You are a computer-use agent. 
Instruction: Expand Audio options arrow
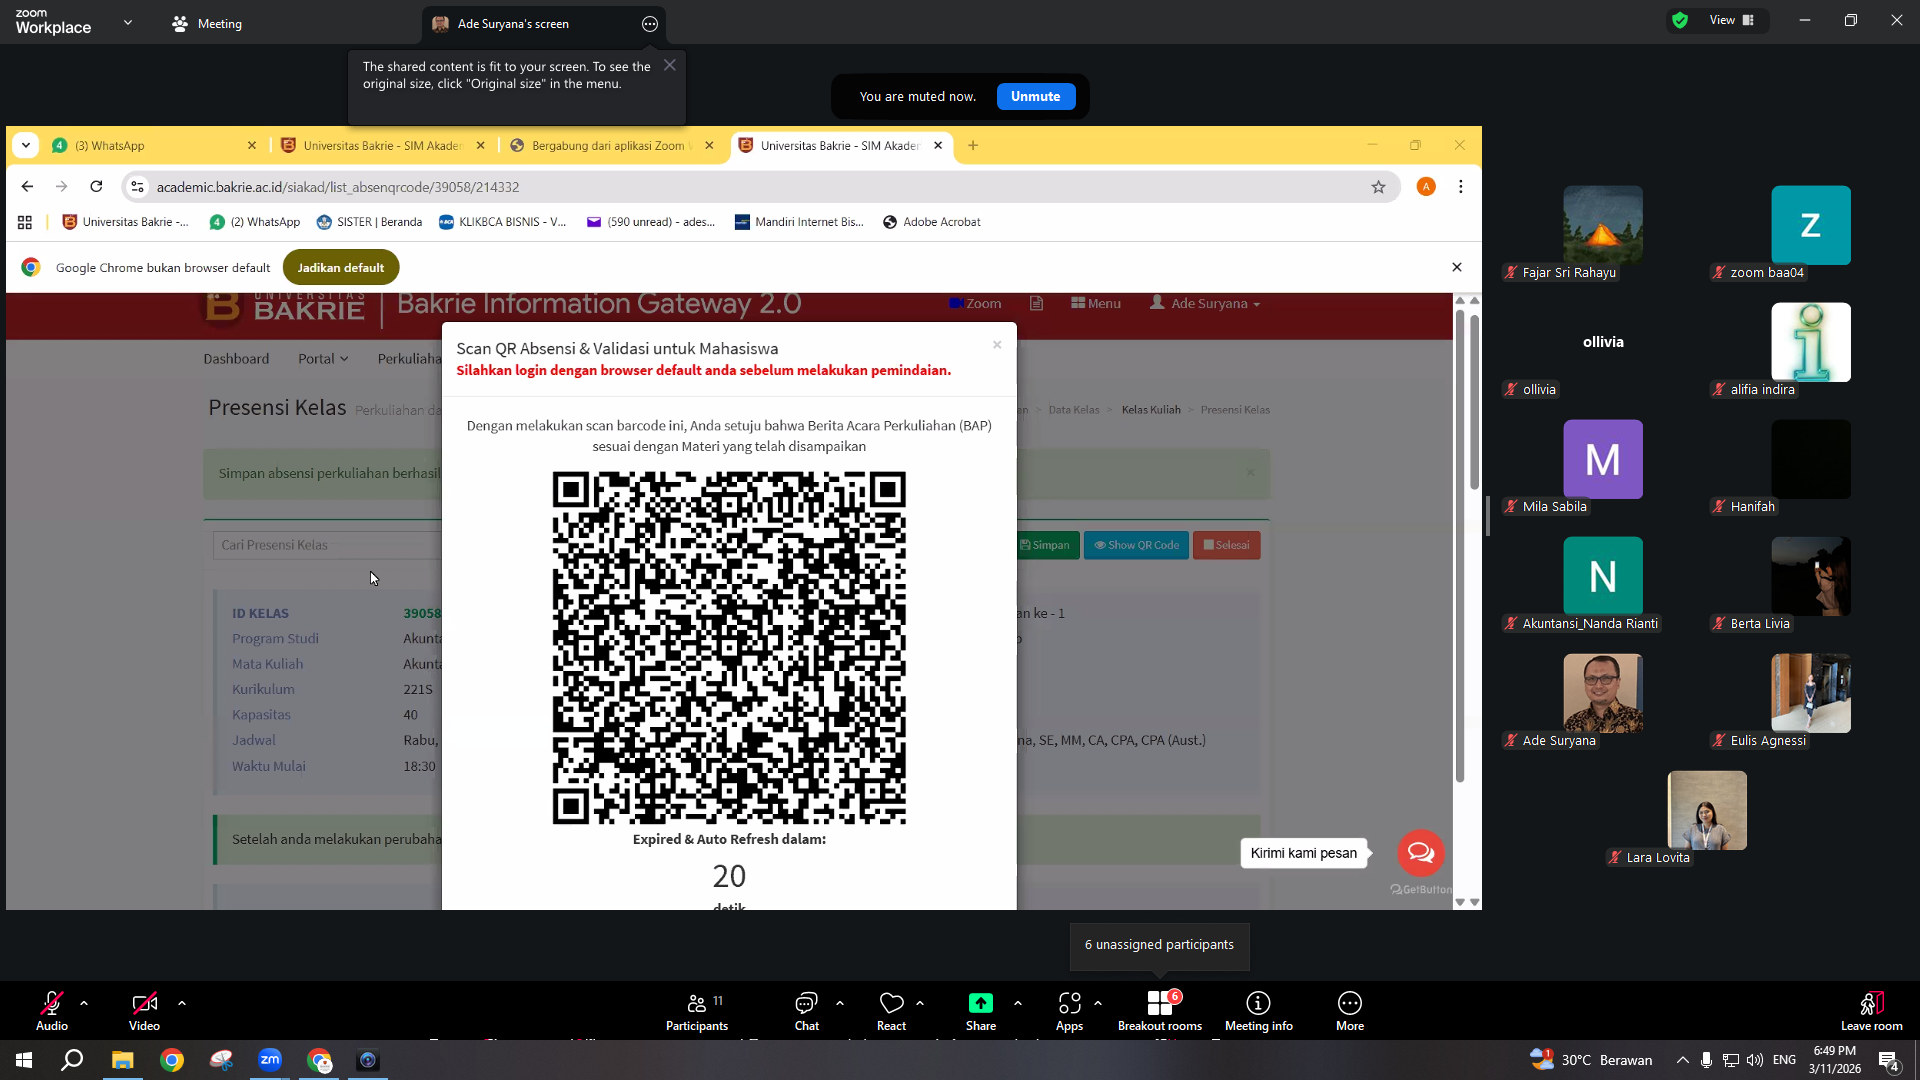(x=84, y=1003)
